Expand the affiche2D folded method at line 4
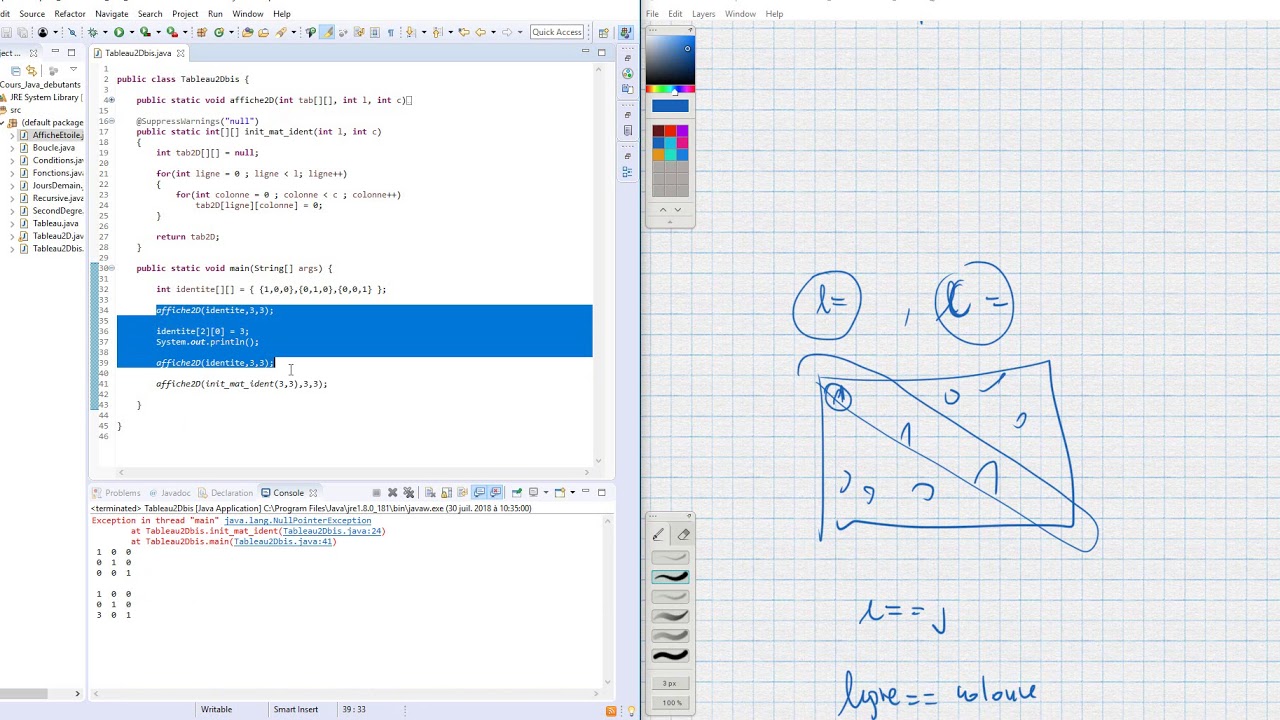Viewport: 1280px width, 720px height. pos(111,100)
